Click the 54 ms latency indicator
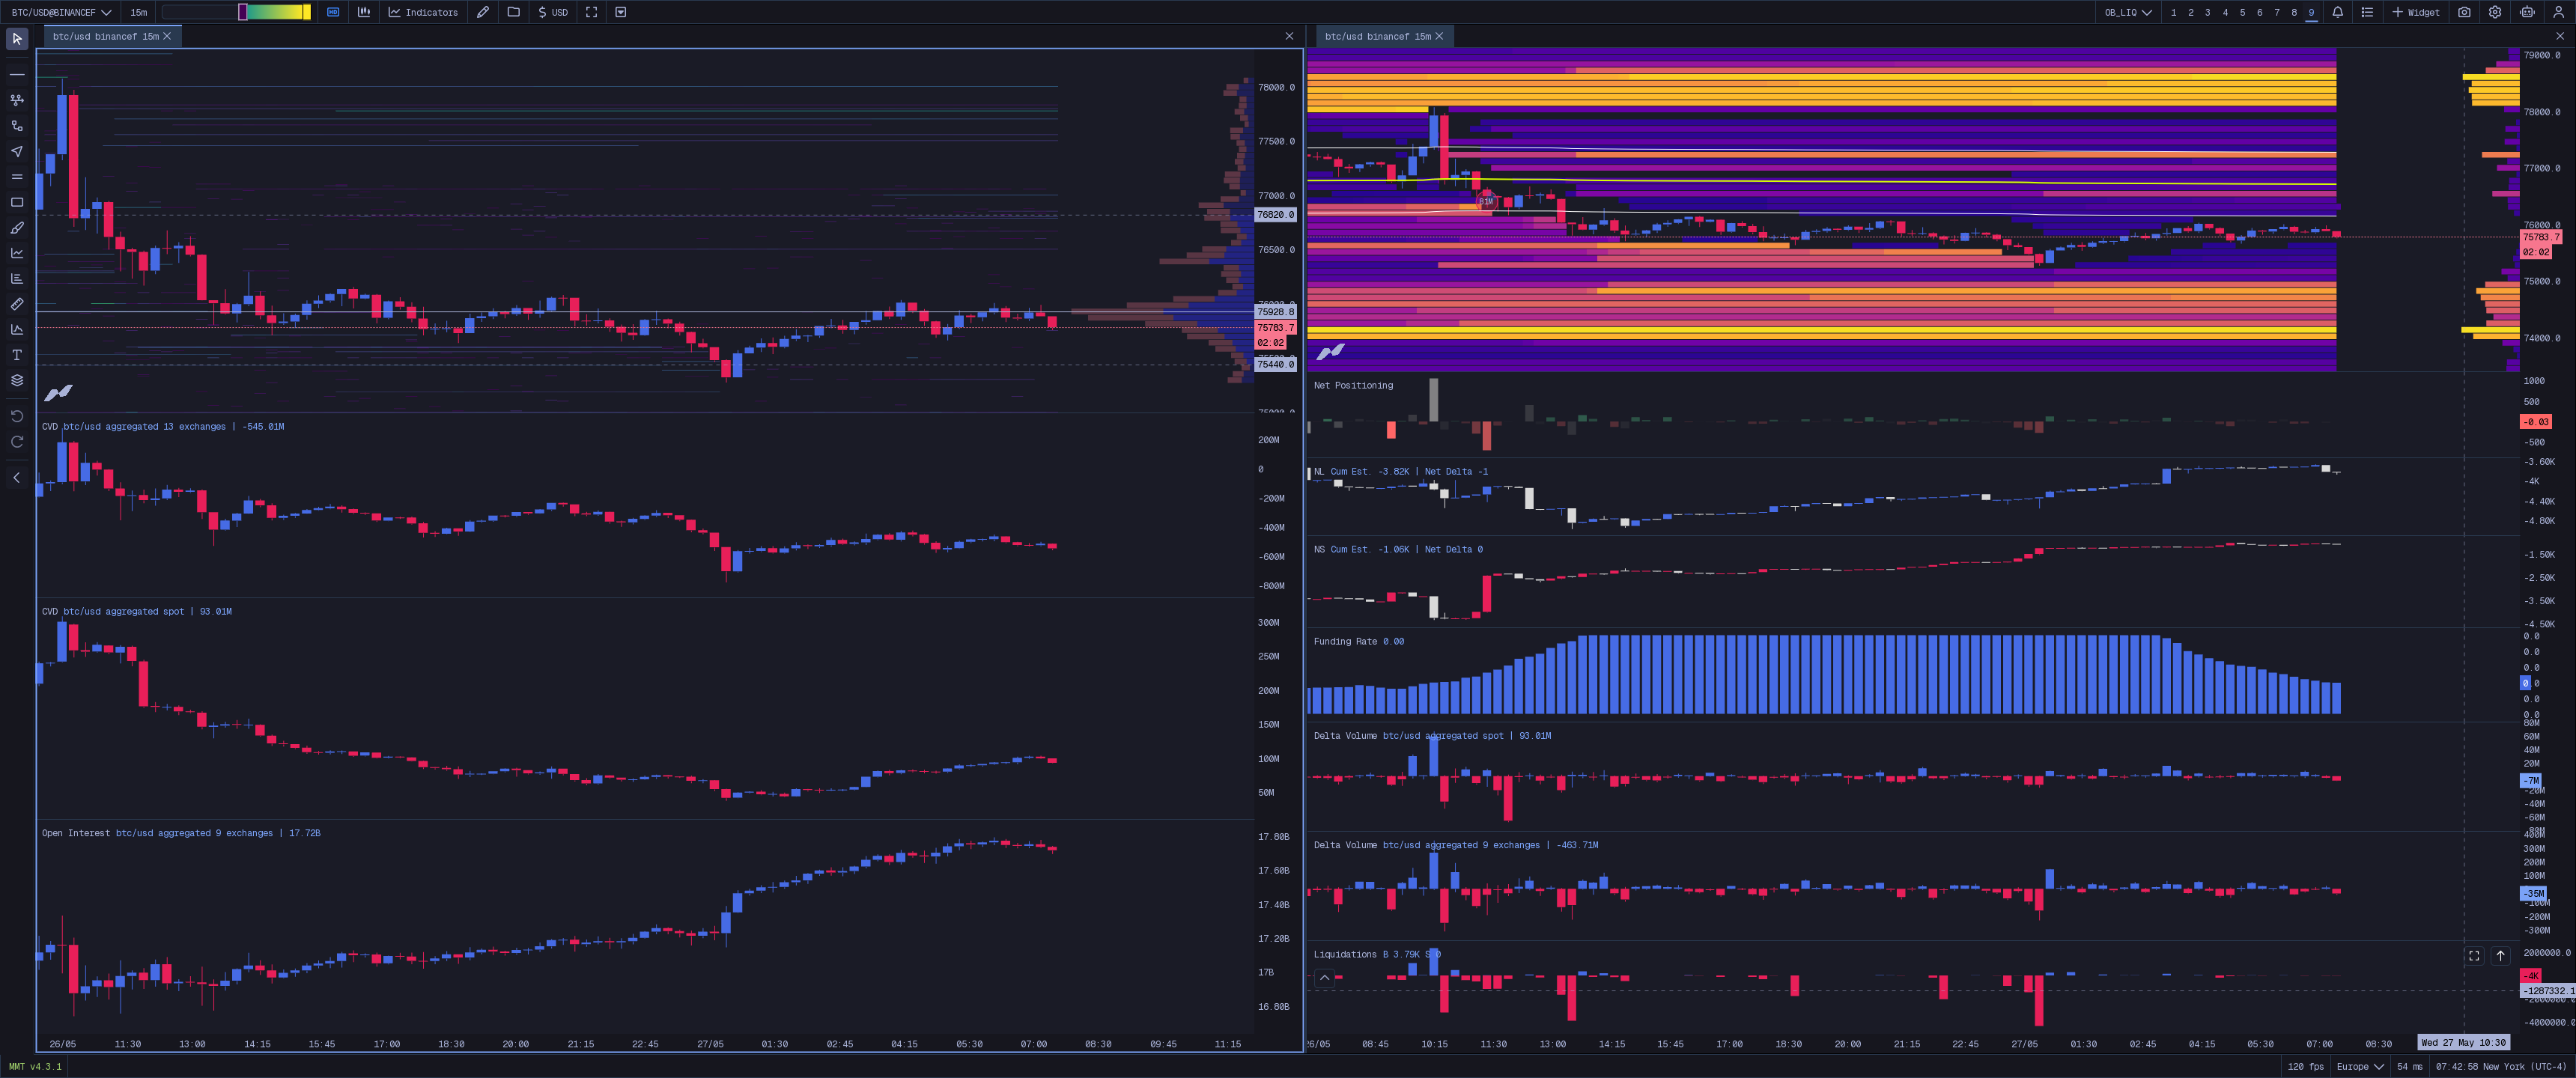The width and height of the screenshot is (2576, 1078). [2410, 1067]
